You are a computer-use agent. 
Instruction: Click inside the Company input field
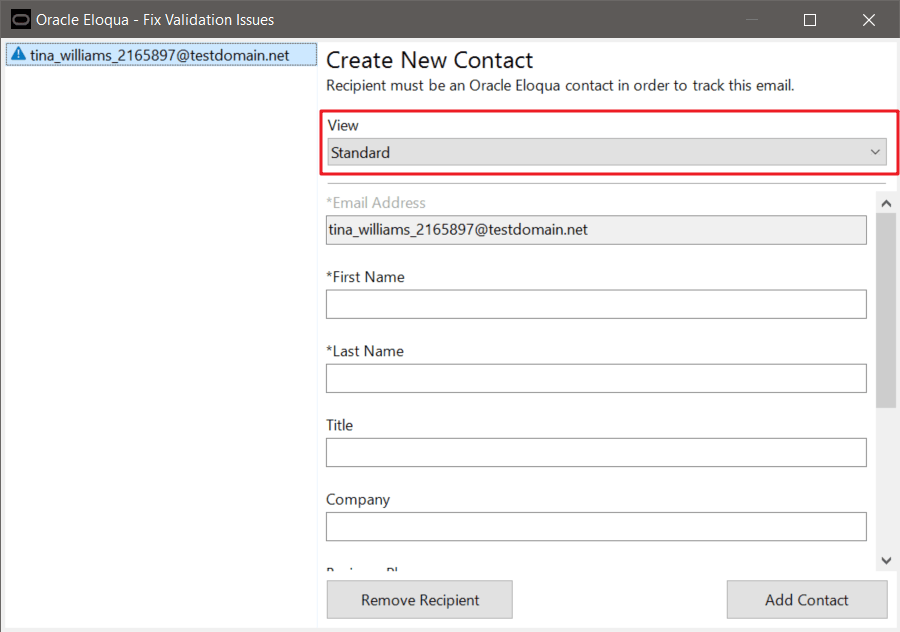point(596,526)
